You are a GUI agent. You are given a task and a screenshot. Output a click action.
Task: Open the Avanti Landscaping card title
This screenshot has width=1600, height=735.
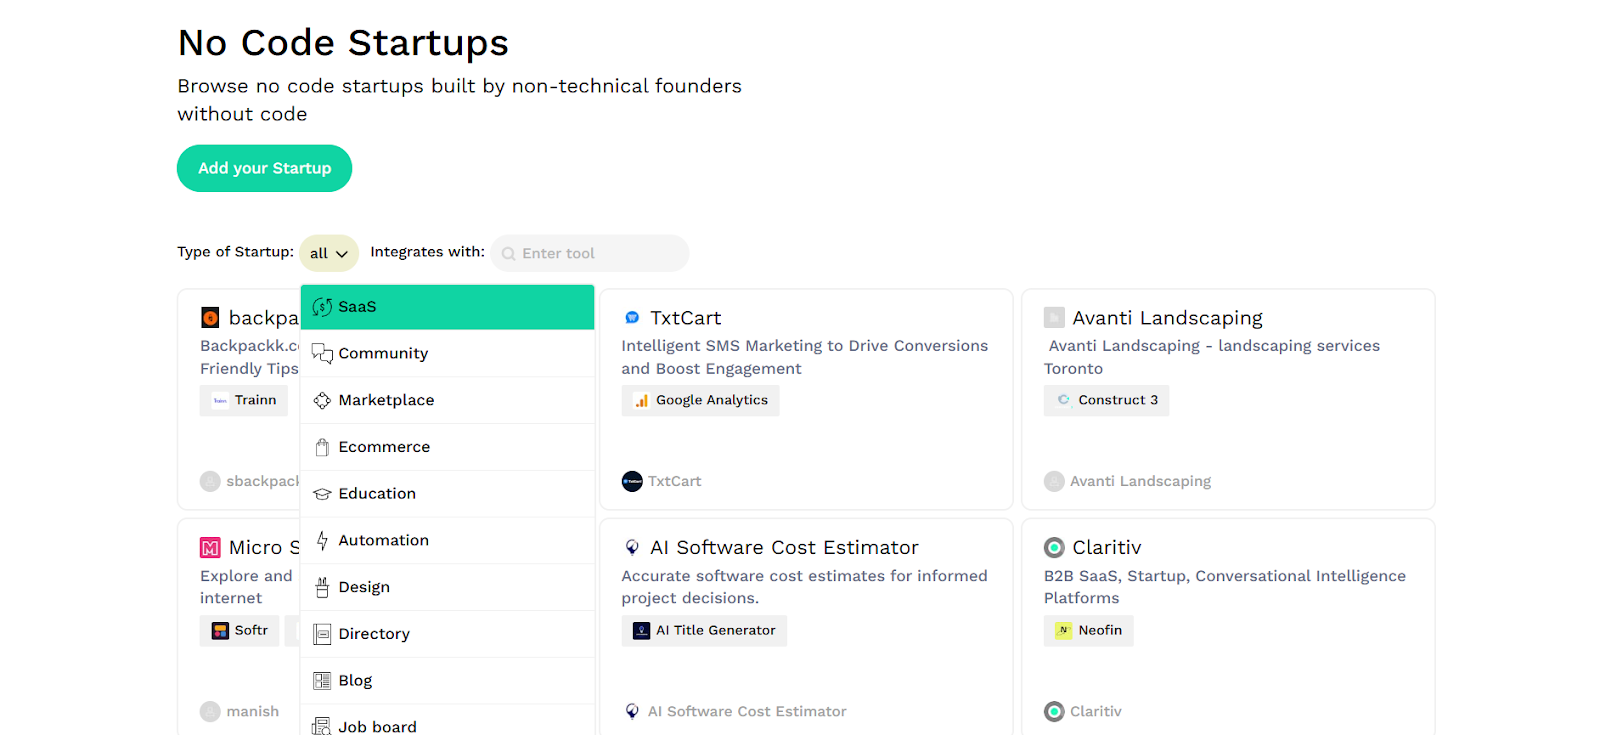(x=1167, y=318)
